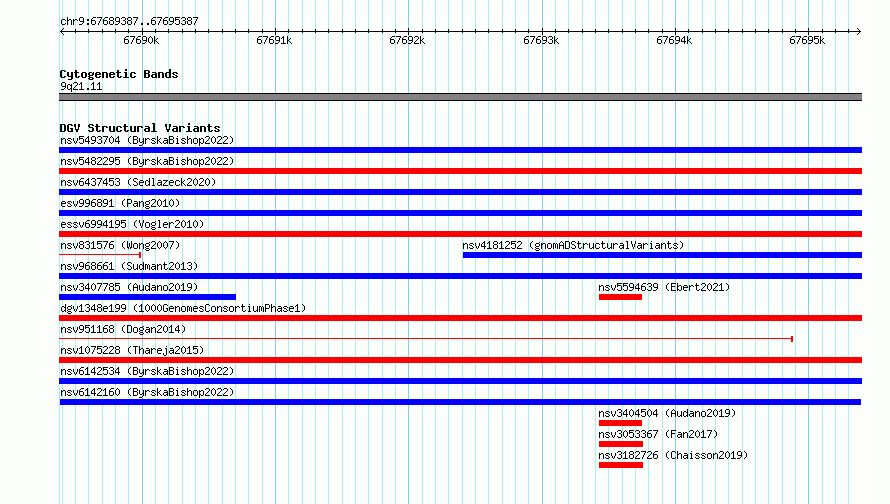
Task: Click the 67692k ruler label
Action: tap(407, 40)
